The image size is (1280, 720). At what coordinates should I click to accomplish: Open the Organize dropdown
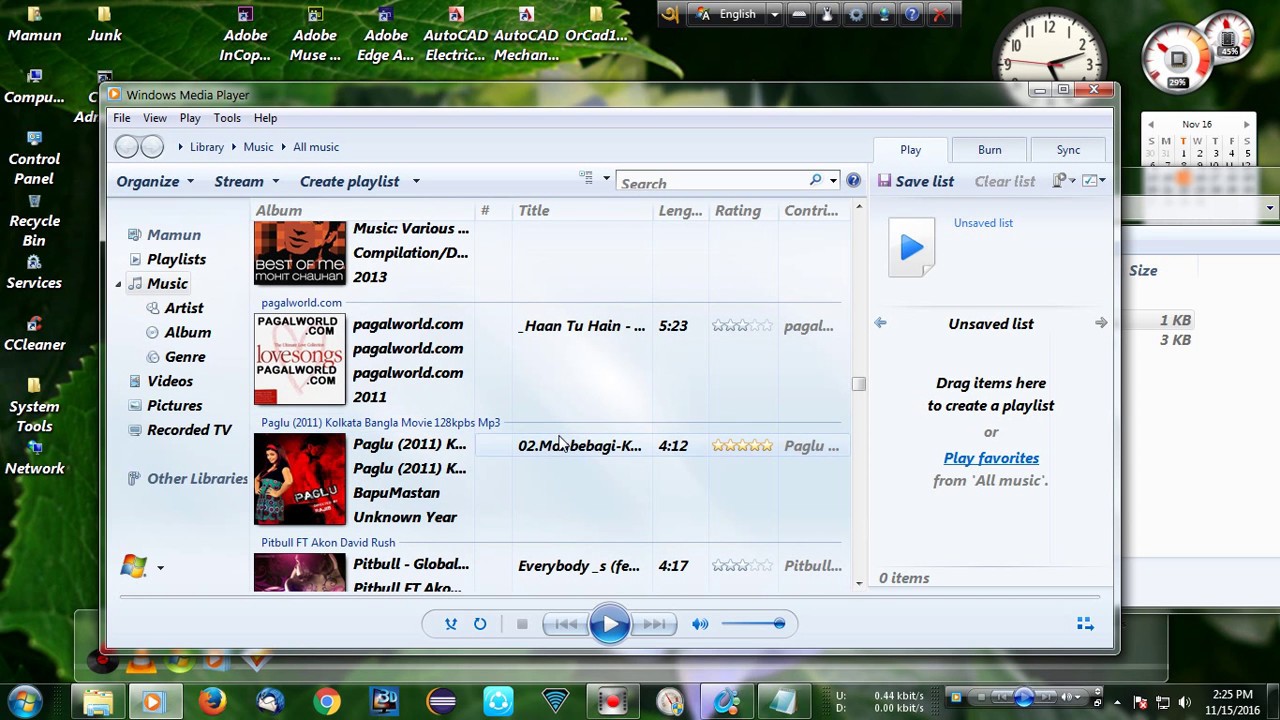tap(155, 181)
